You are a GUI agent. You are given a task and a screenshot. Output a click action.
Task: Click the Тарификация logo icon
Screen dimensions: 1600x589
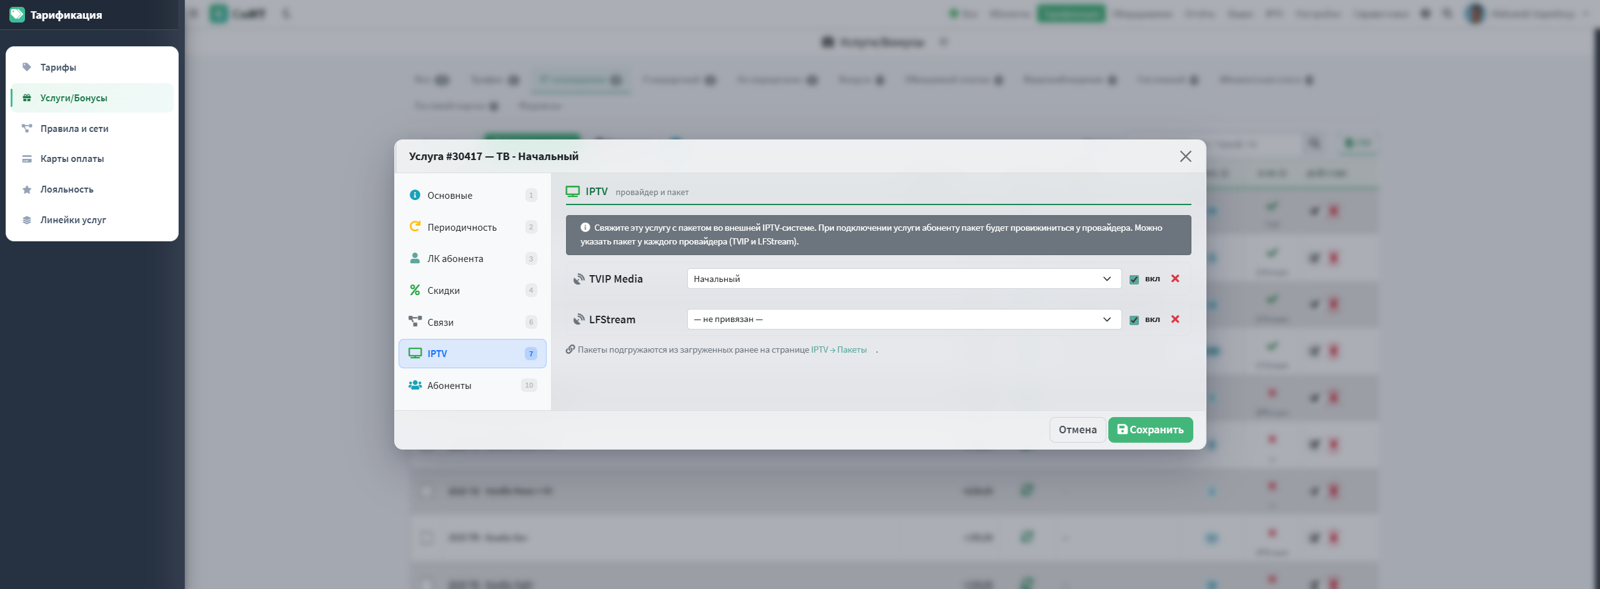(17, 14)
